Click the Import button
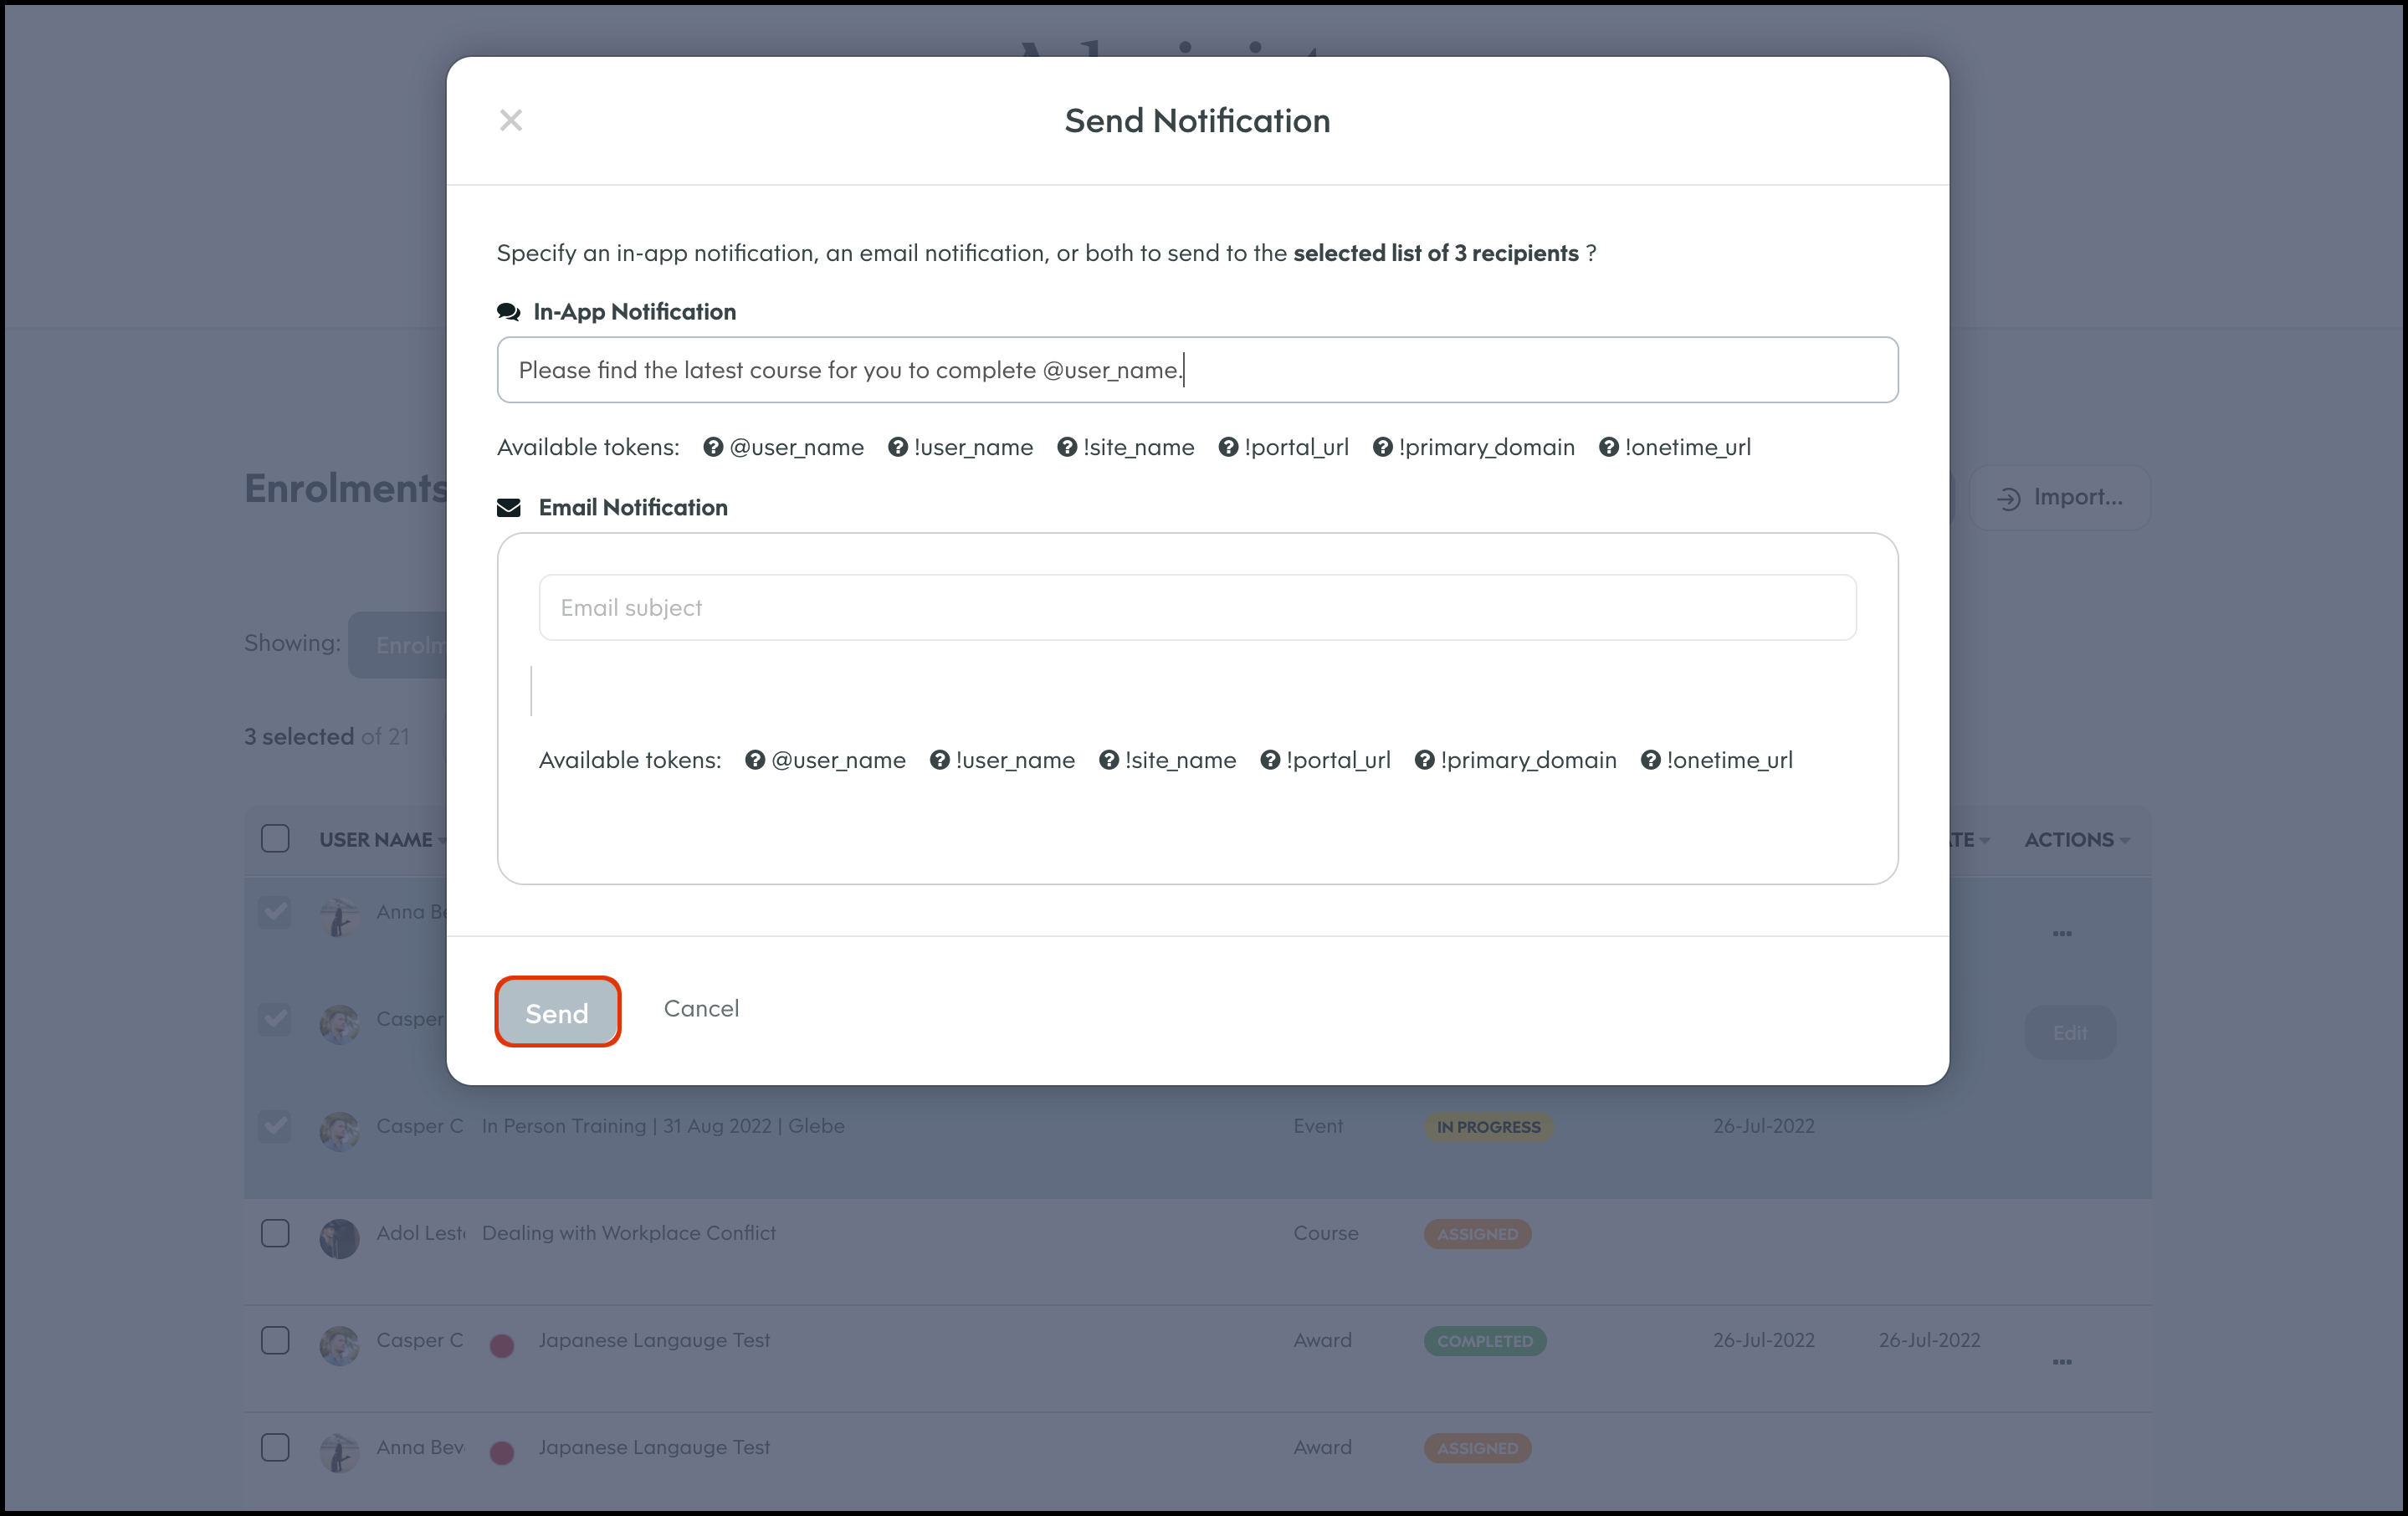Viewport: 2408px width, 1516px height. (2060, 497)
